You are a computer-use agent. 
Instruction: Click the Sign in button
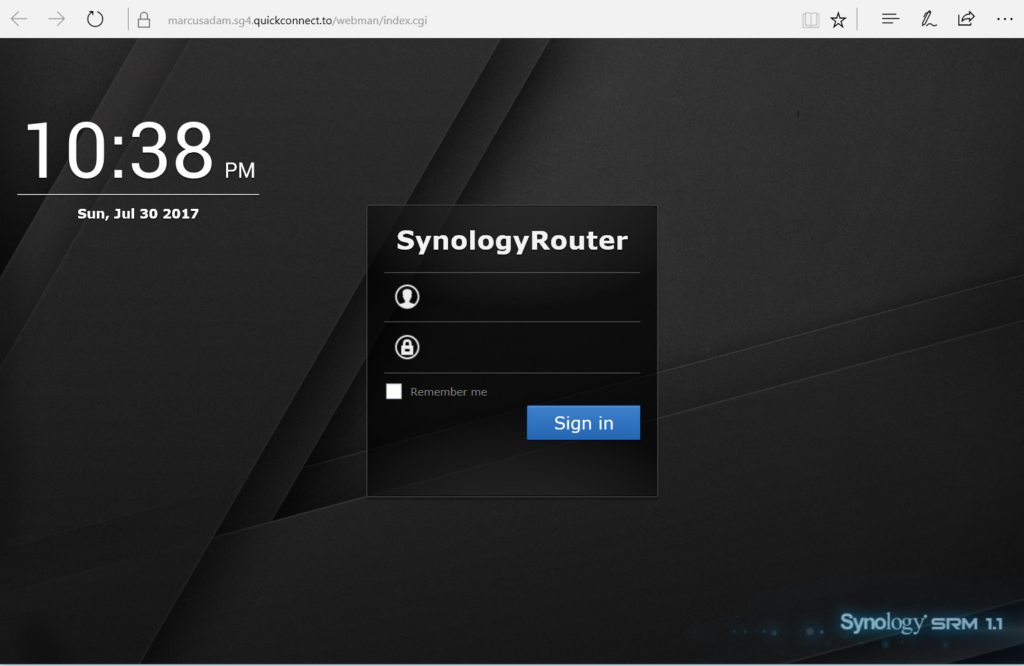click(583, 422)
